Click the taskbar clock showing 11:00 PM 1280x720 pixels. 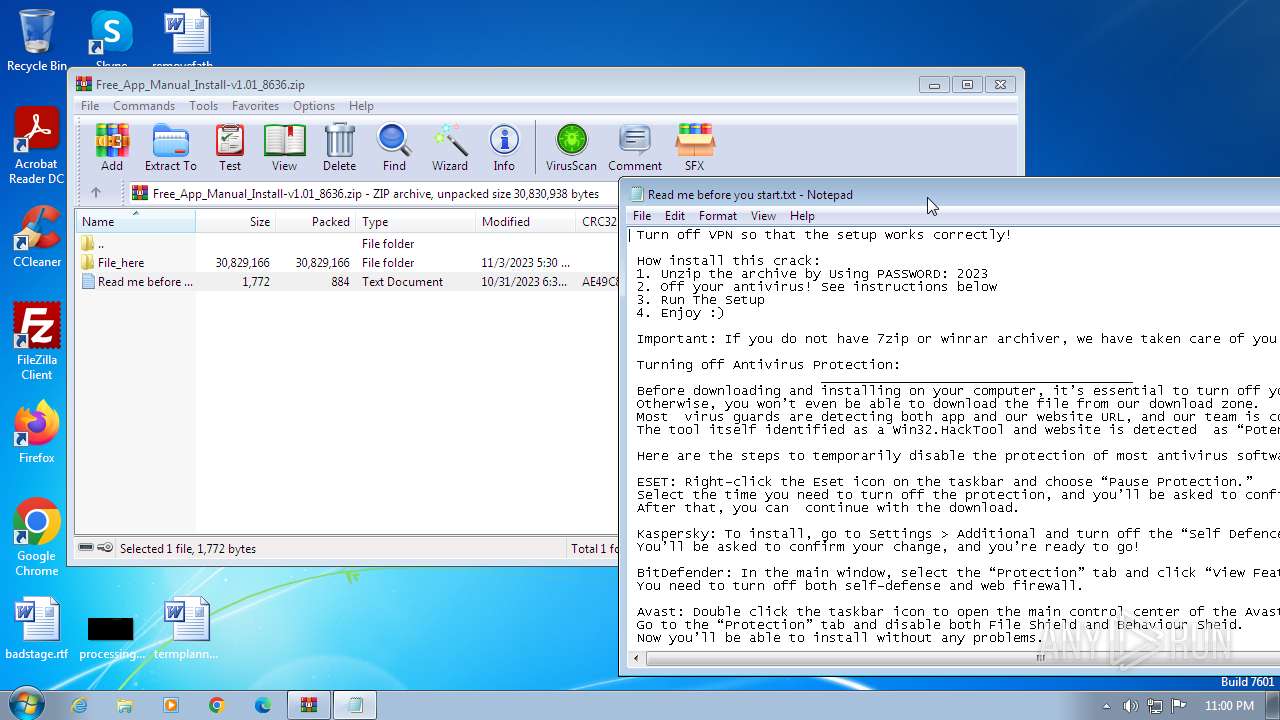click(1229, 705)
